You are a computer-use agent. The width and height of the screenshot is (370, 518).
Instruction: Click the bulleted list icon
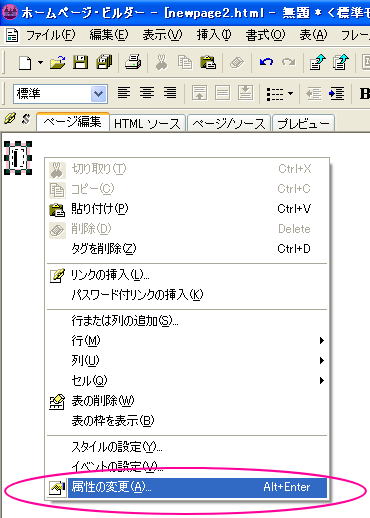(x=275, y=94)
